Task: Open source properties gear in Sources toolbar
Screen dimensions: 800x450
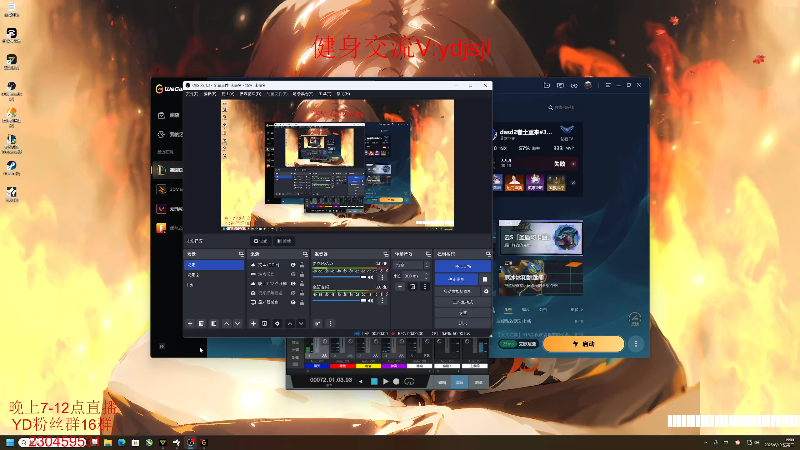Action: (x=277, y=323)
